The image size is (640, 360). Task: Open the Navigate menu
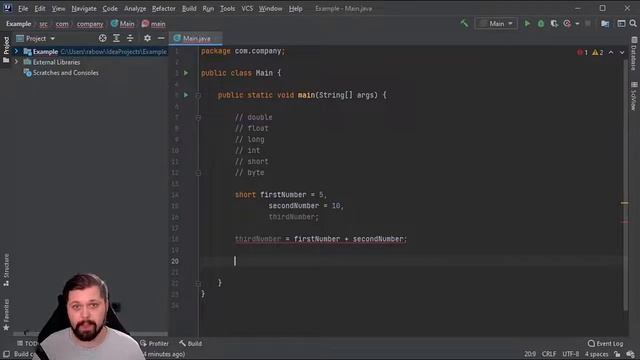tap(84, 8)
